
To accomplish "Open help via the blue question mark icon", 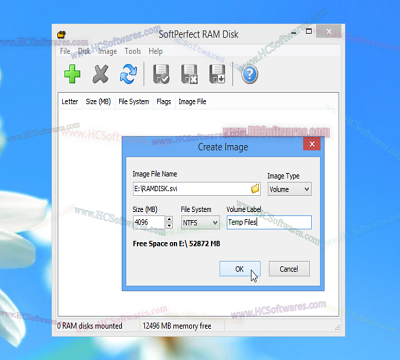I will [250, 74].
